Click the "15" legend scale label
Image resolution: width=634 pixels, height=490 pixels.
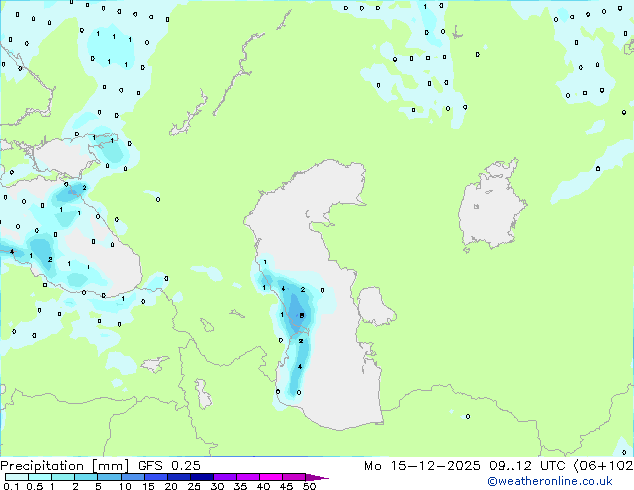(x=148, y=486)
